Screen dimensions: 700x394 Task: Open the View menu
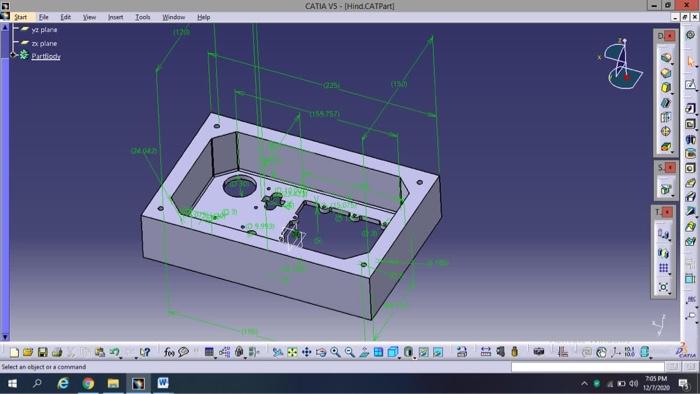[x=89, y=17]
